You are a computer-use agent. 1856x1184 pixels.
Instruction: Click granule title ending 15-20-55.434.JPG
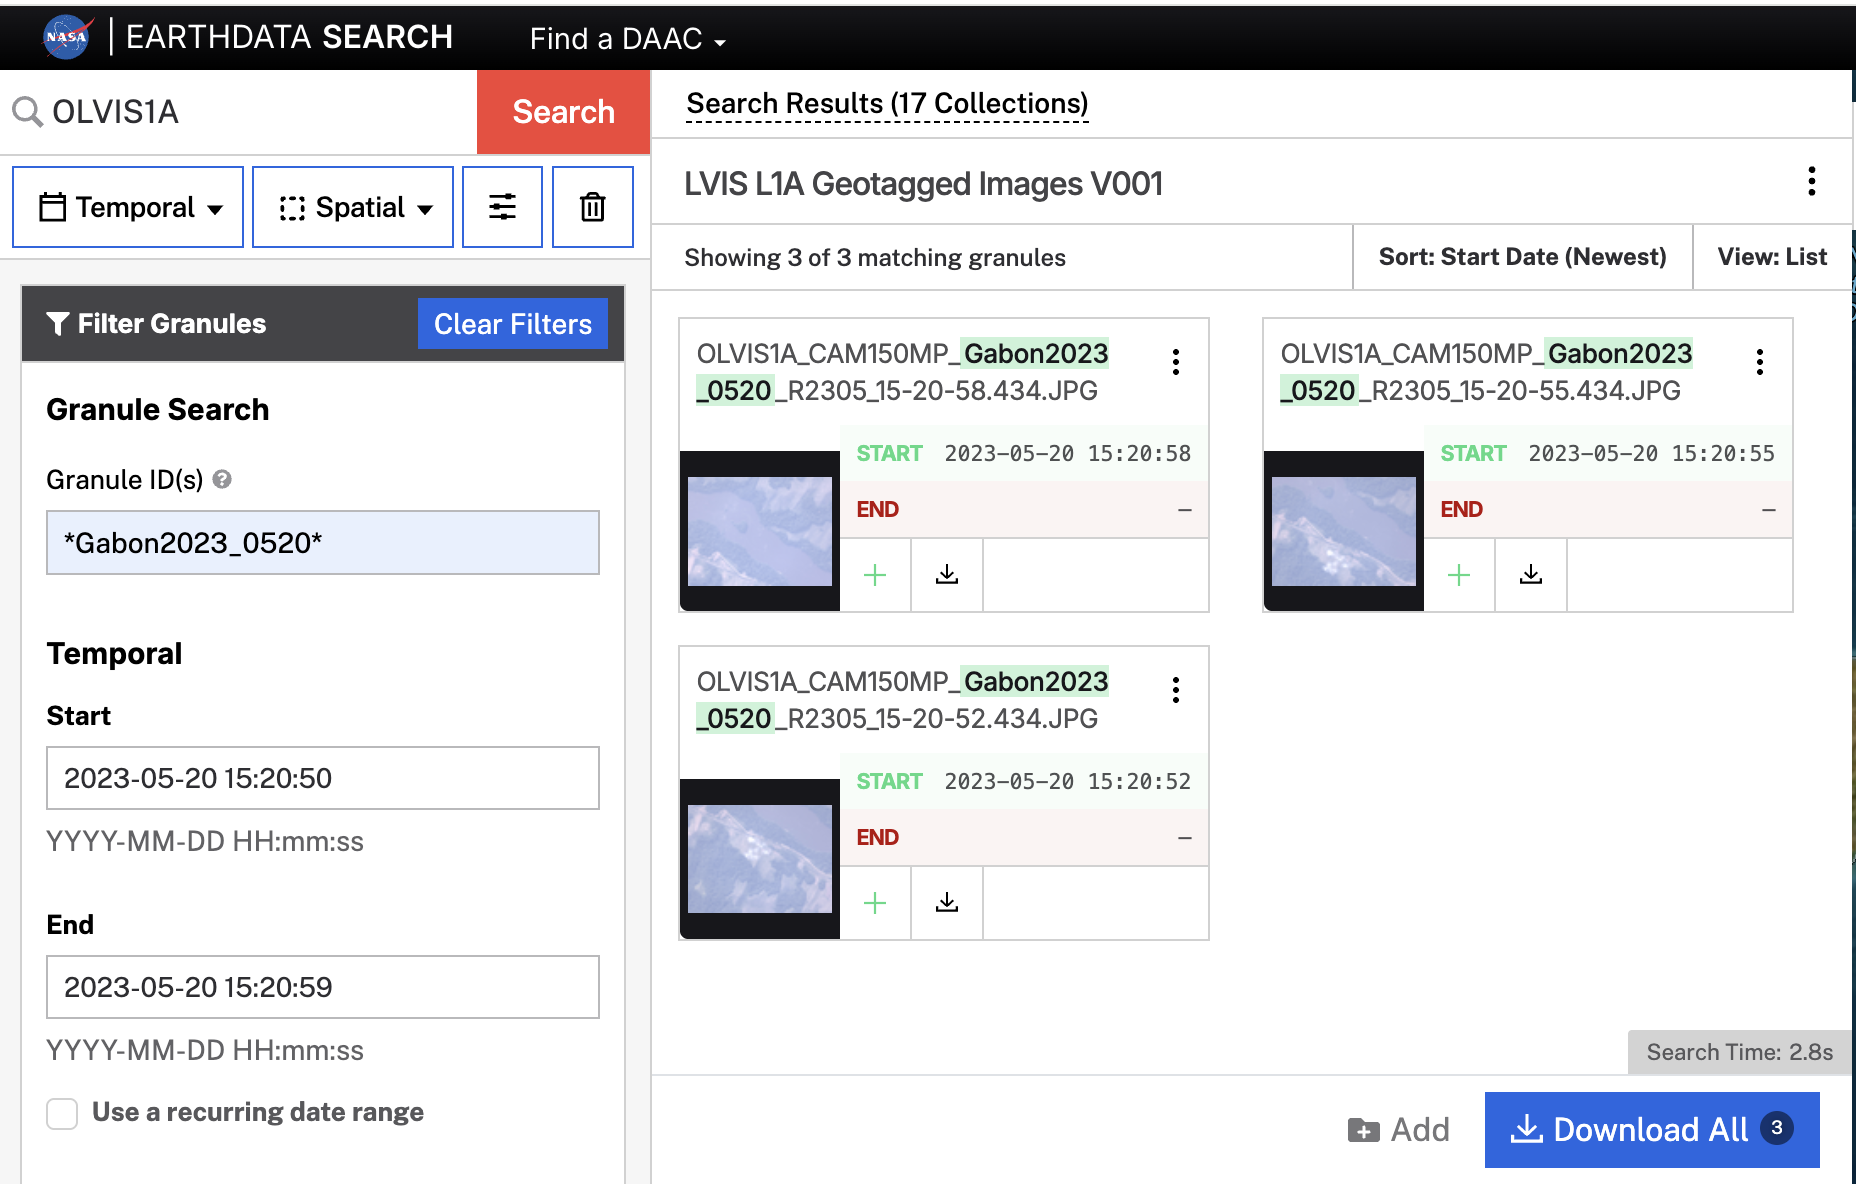[1487, 372]
